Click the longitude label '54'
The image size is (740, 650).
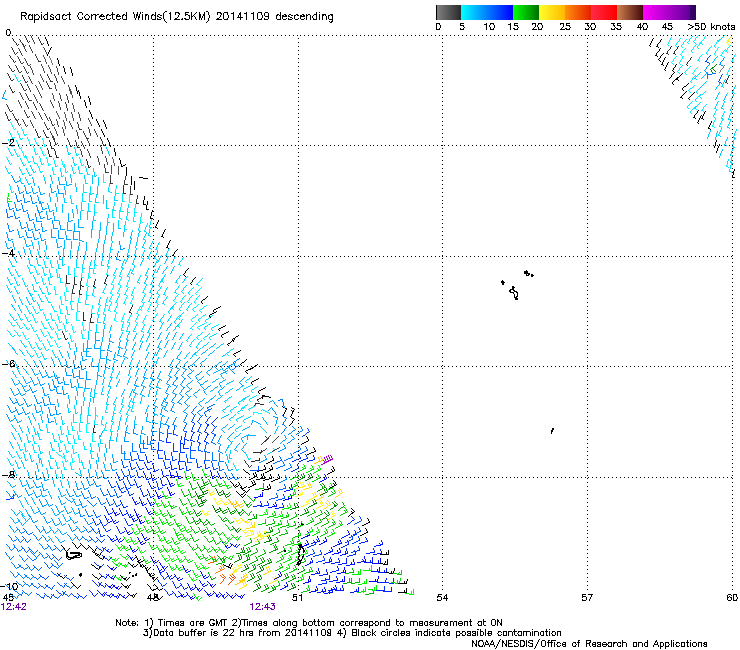coord(442,598)
